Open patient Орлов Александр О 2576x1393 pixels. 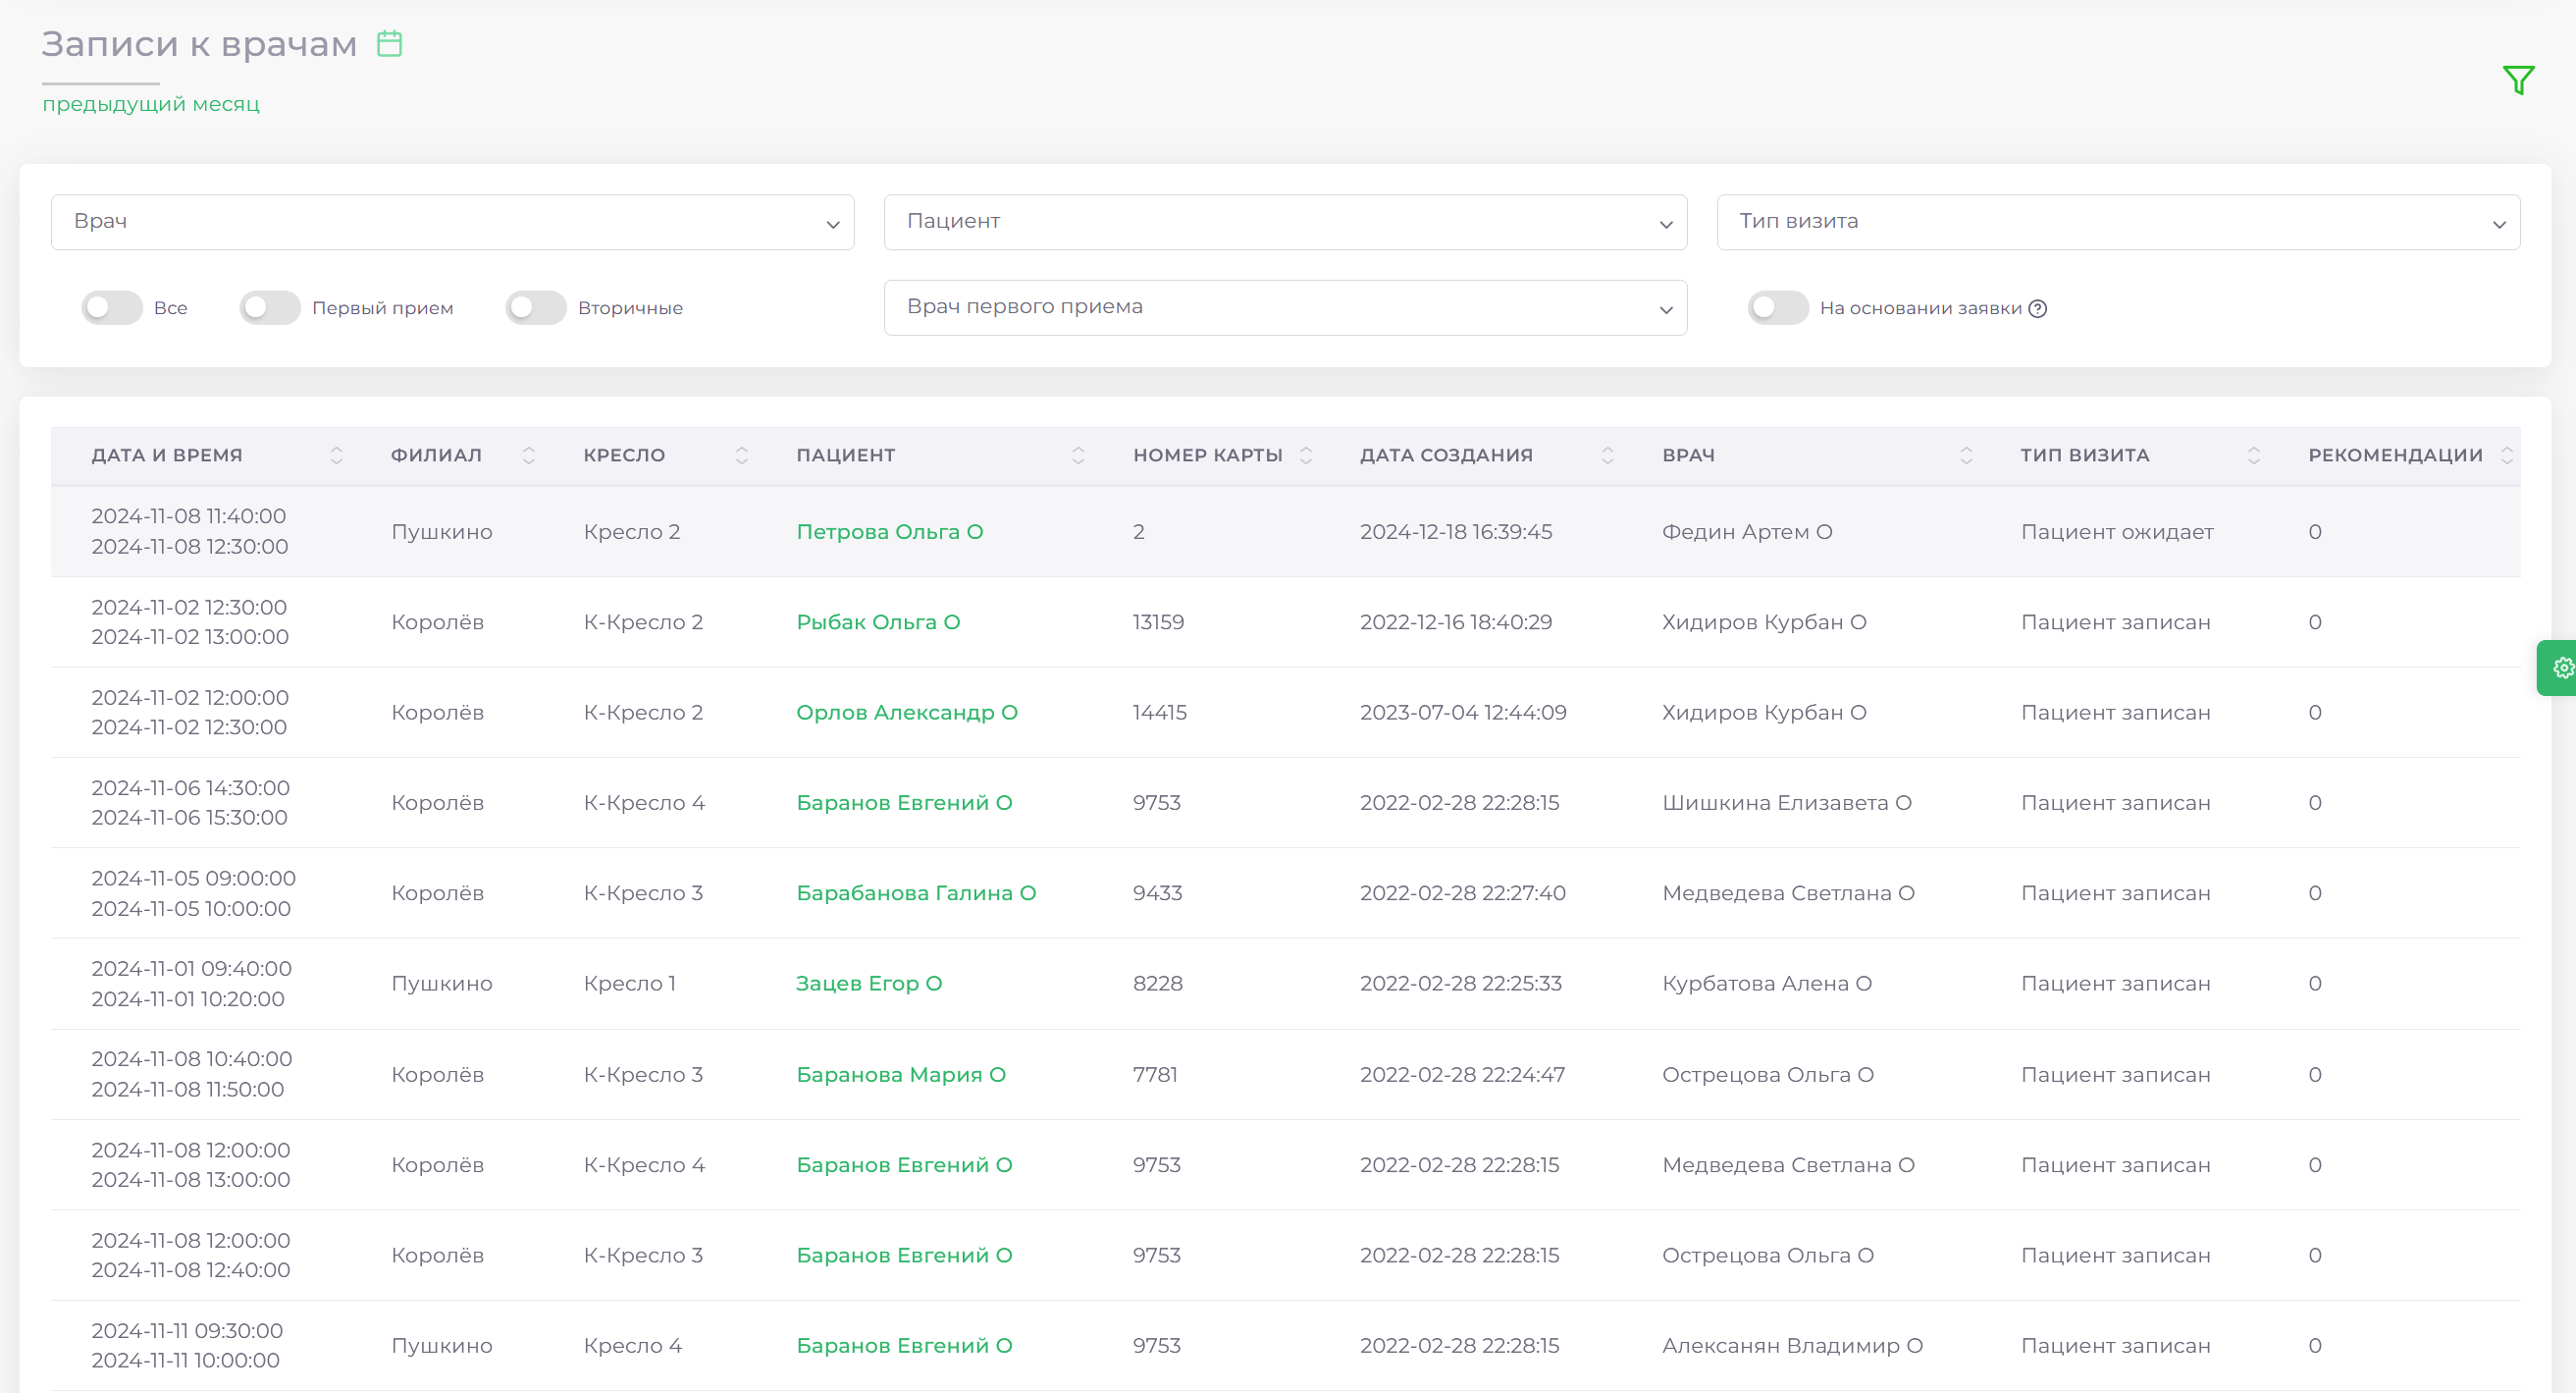click(906, 713)
